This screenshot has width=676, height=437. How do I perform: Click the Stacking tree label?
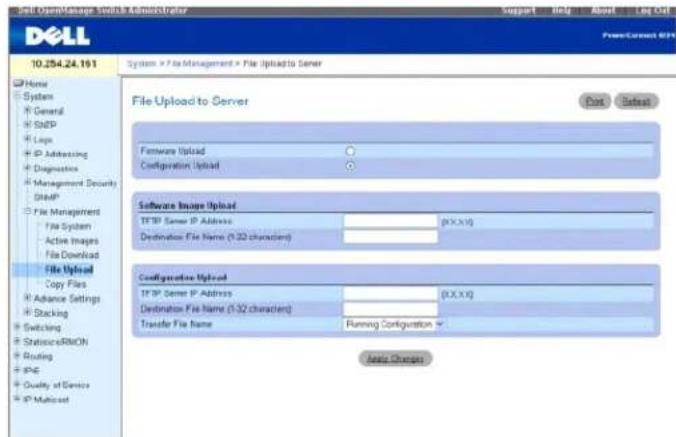[51, 313]
